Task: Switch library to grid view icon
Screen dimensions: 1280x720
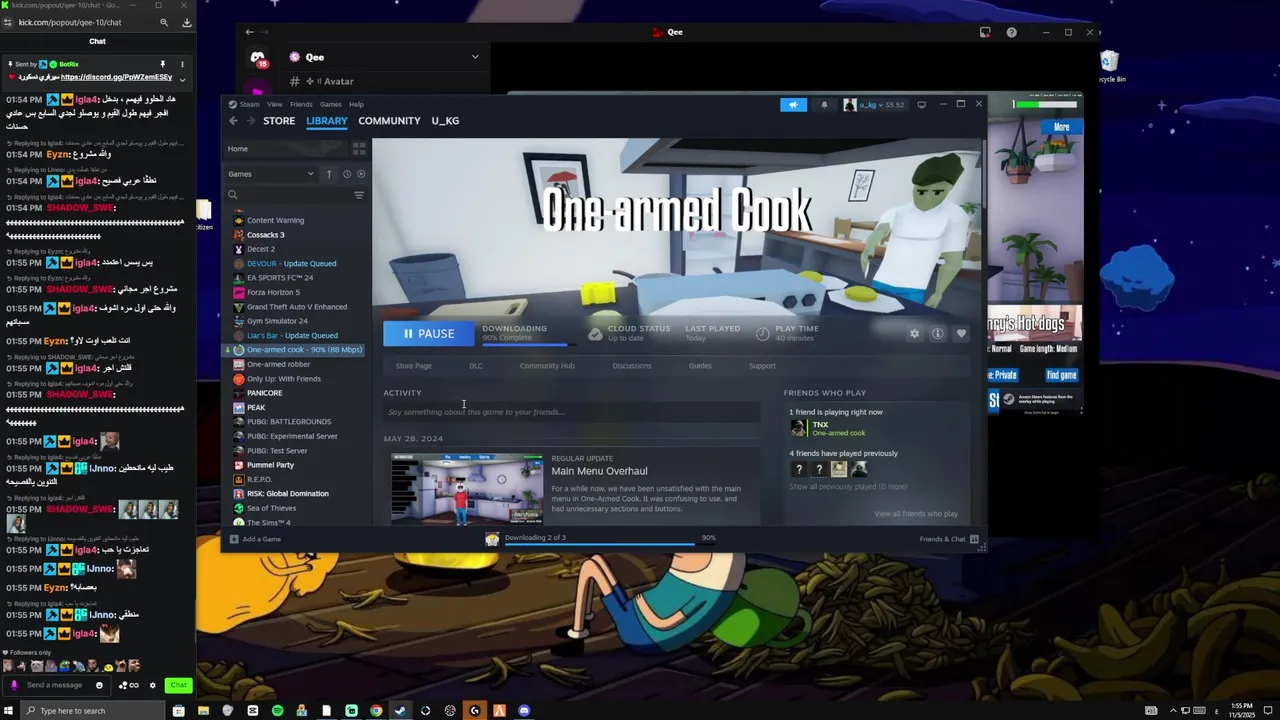Action: (359, 149)
